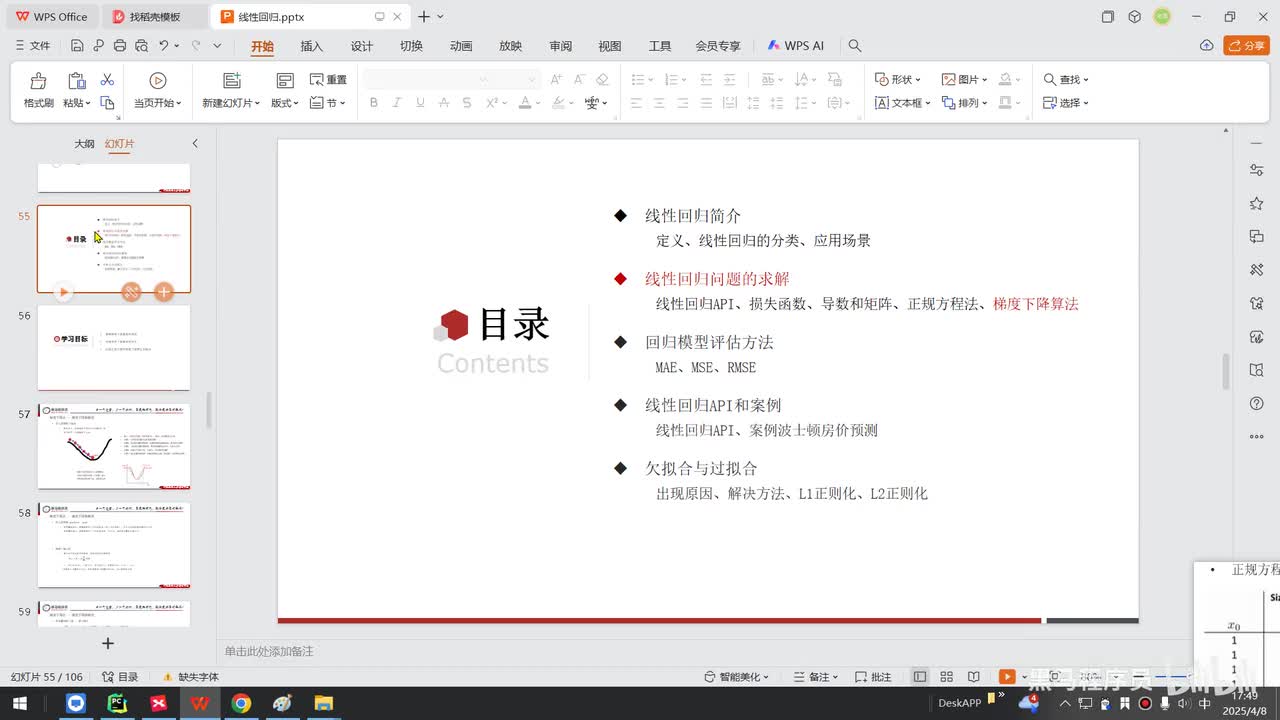
Task: Open the more options dots in right sidebar
Action: pos(1257,437)
